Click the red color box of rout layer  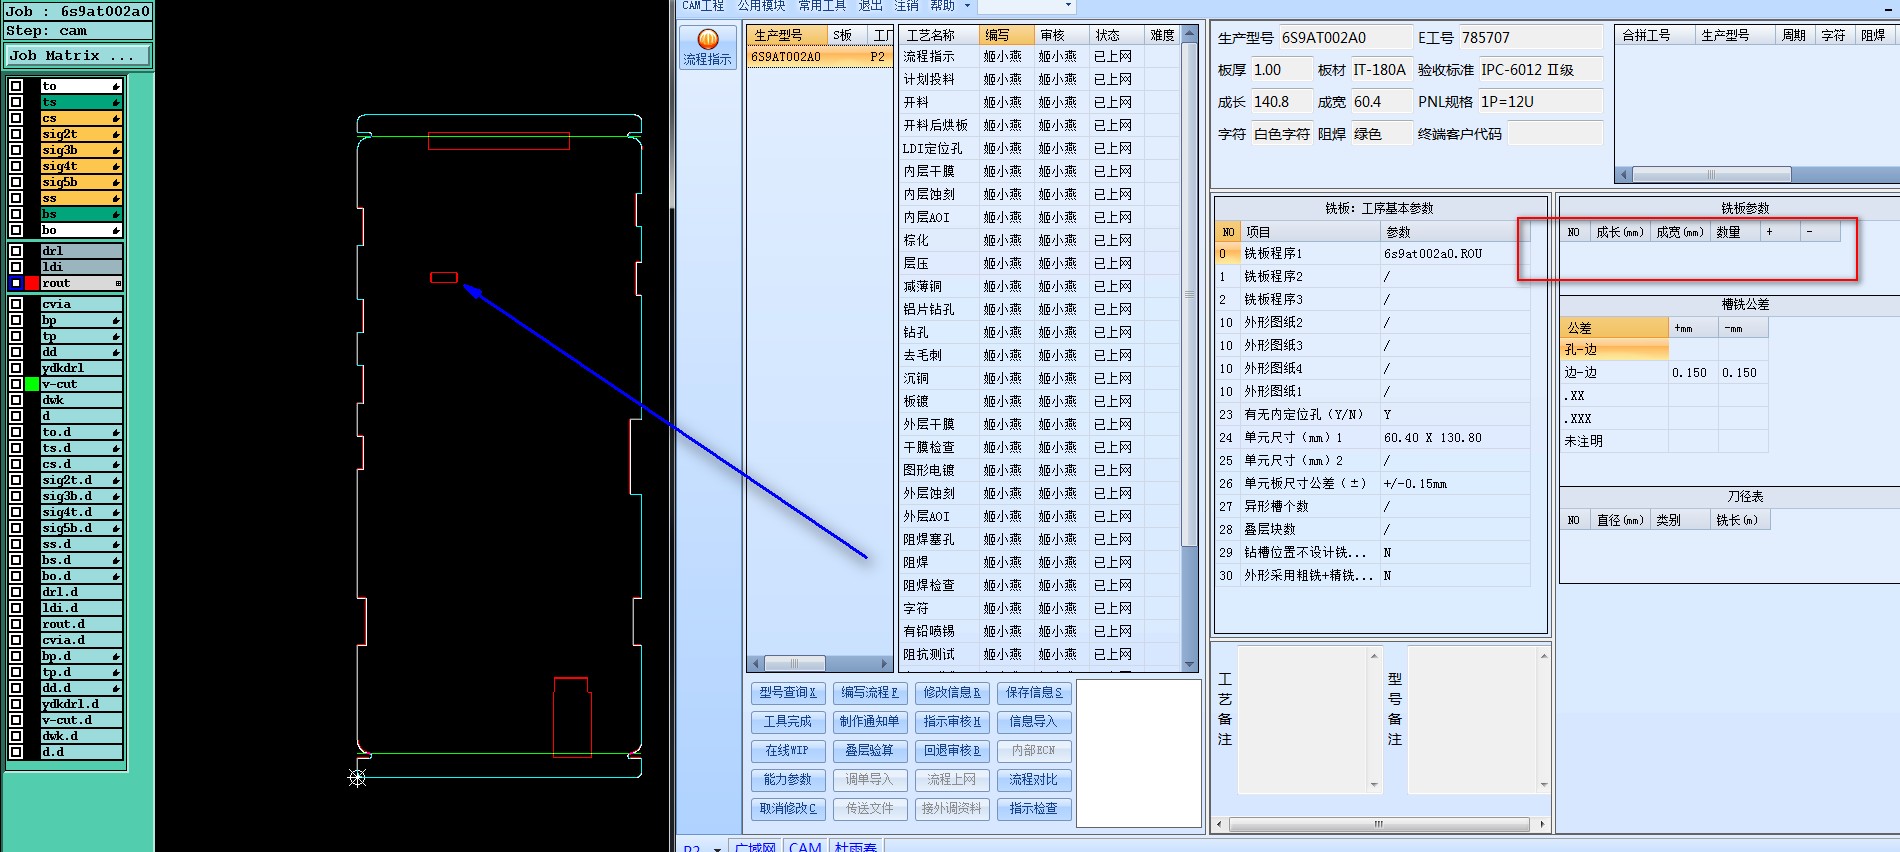[32, 283]
